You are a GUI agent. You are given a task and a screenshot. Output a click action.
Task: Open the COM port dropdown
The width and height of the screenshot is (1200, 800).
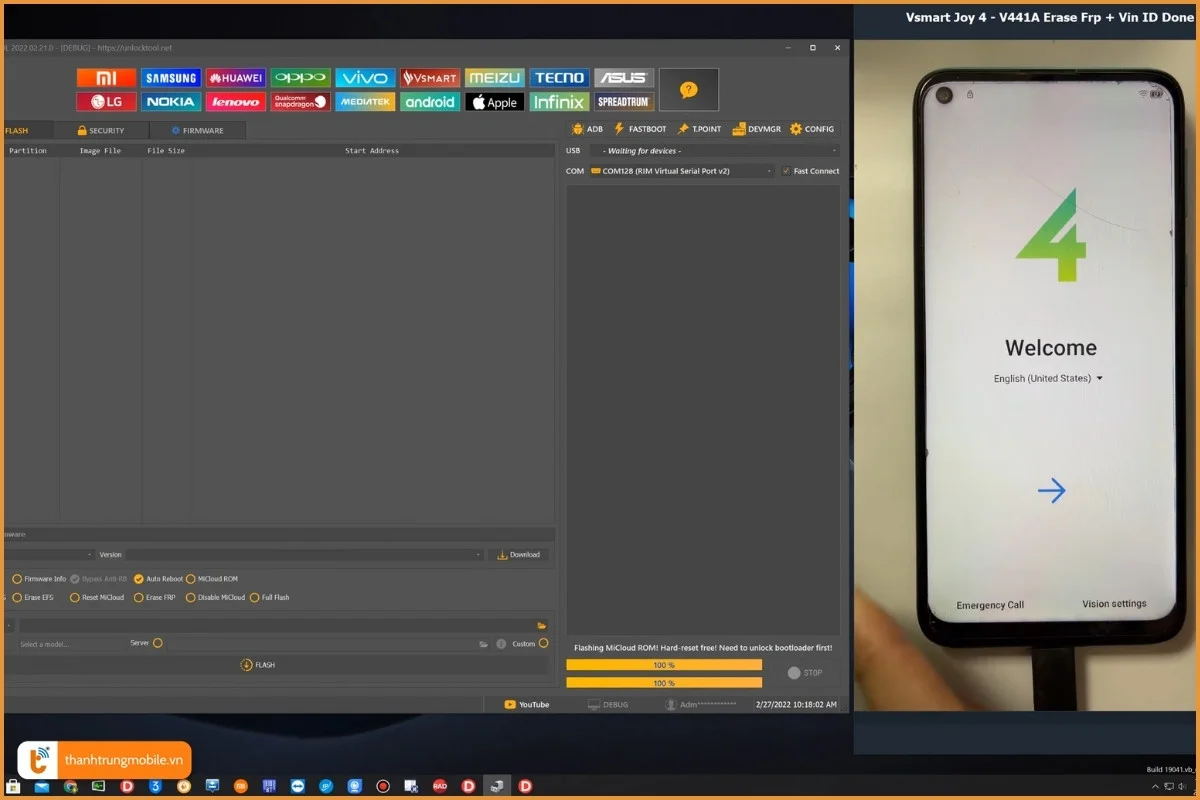pos(682,171)
